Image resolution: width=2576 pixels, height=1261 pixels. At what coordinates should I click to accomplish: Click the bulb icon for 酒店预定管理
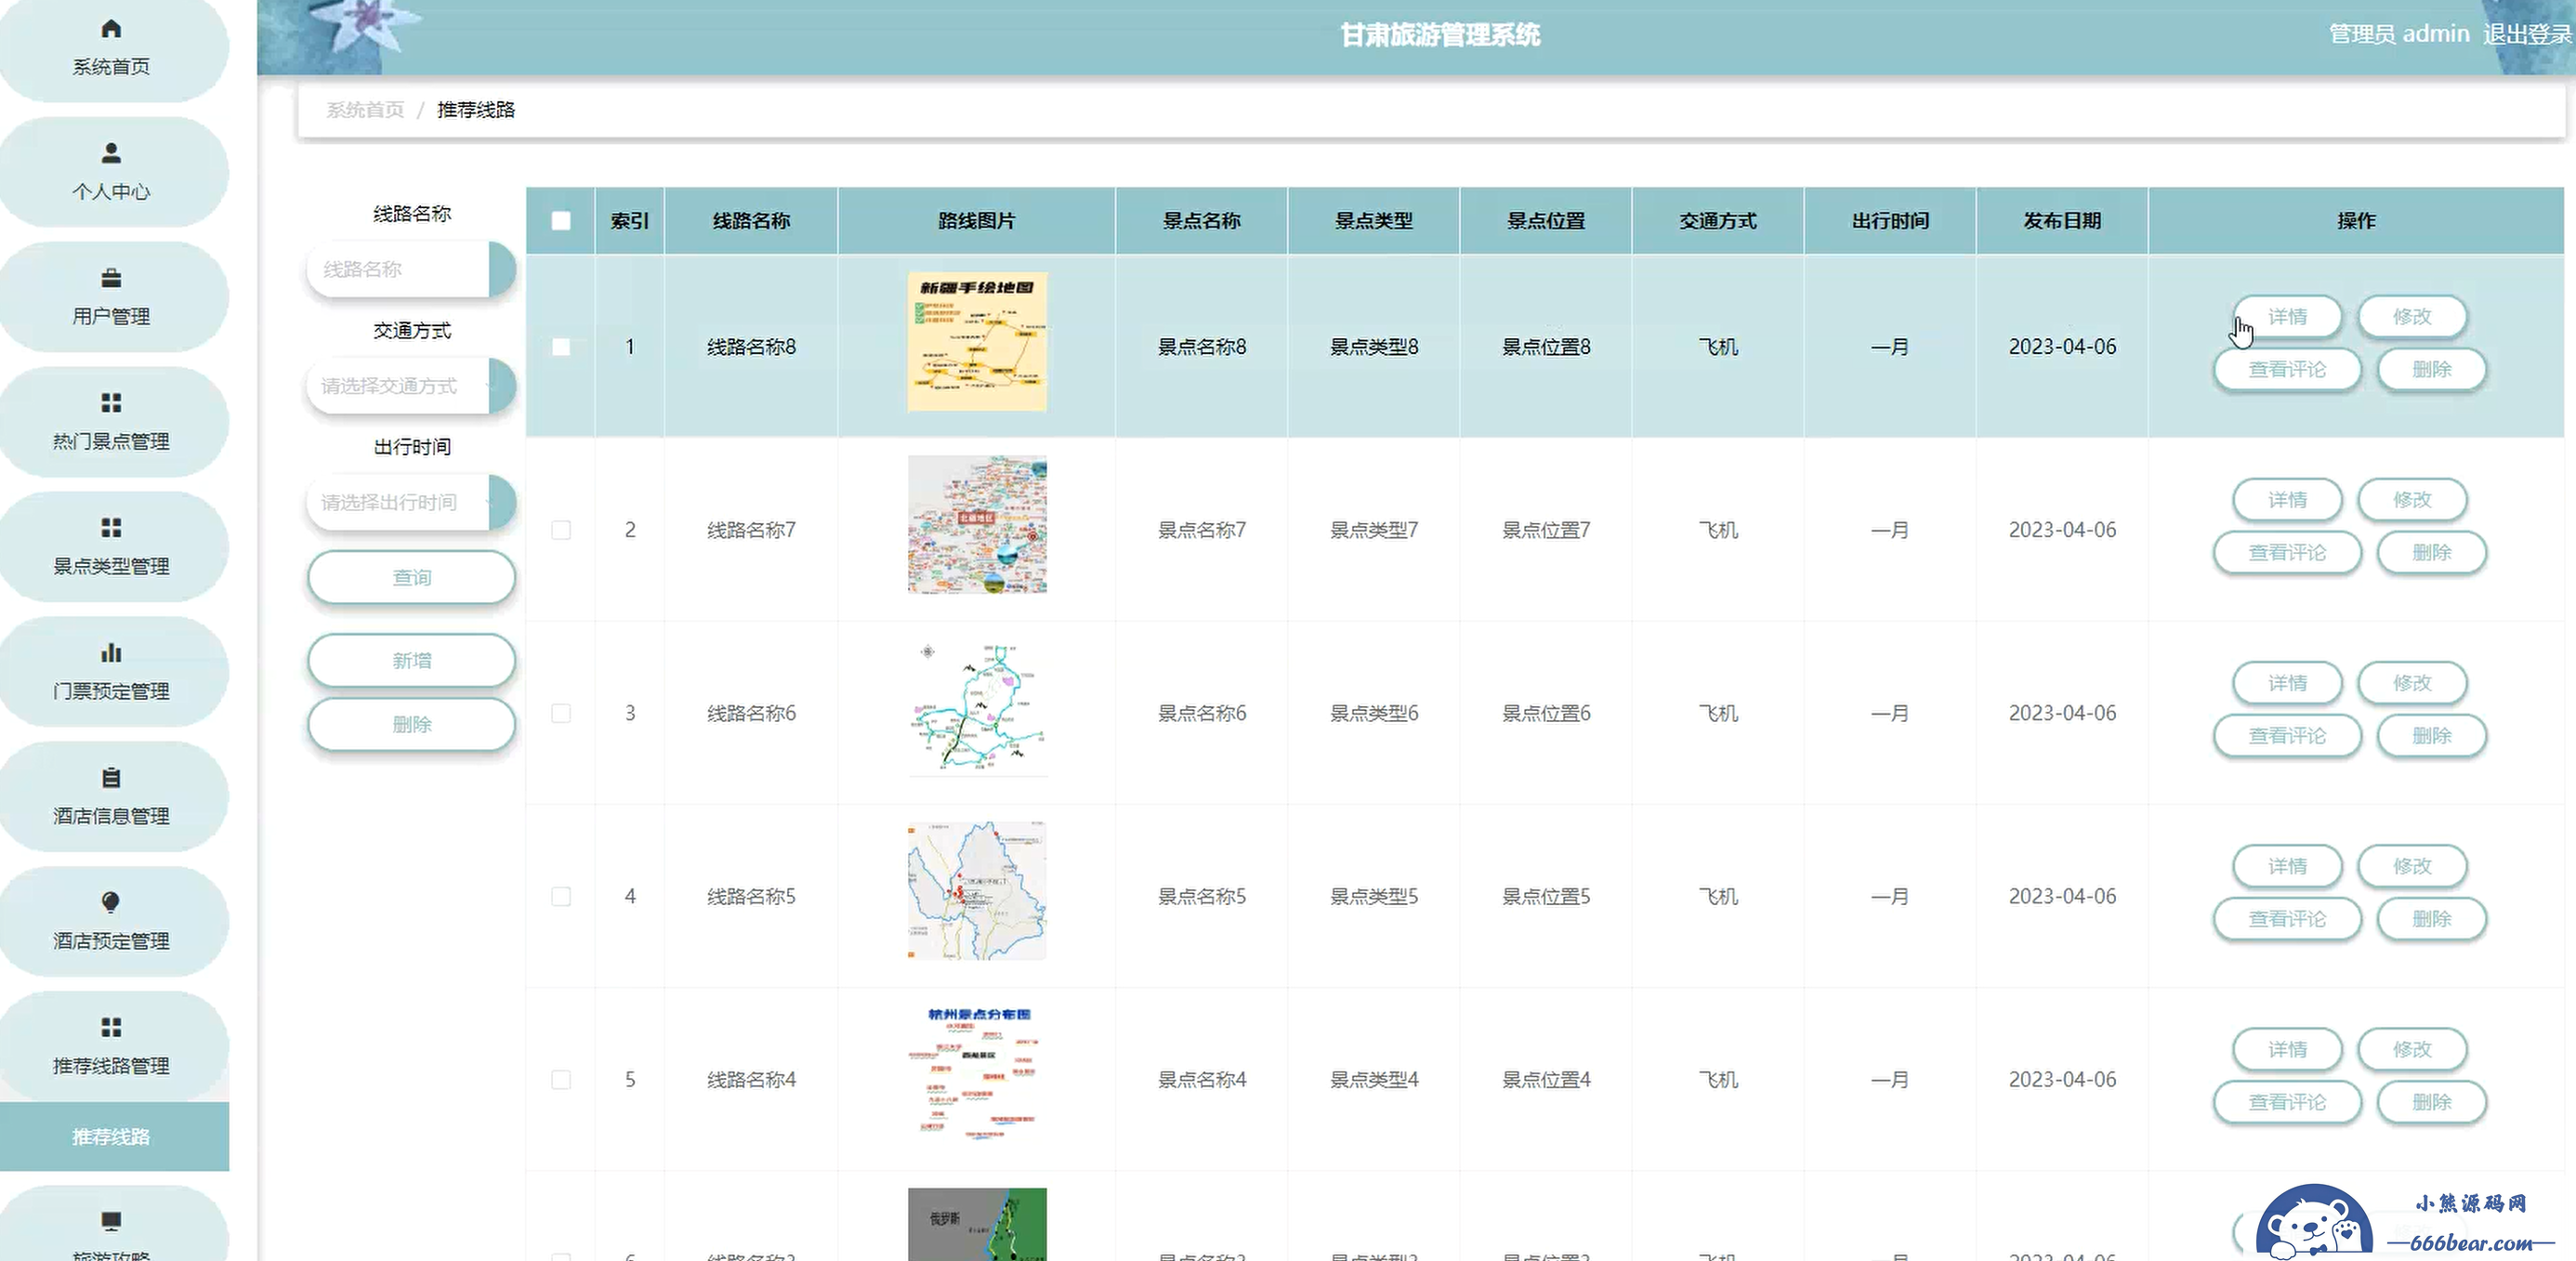[x=111, y=902]
